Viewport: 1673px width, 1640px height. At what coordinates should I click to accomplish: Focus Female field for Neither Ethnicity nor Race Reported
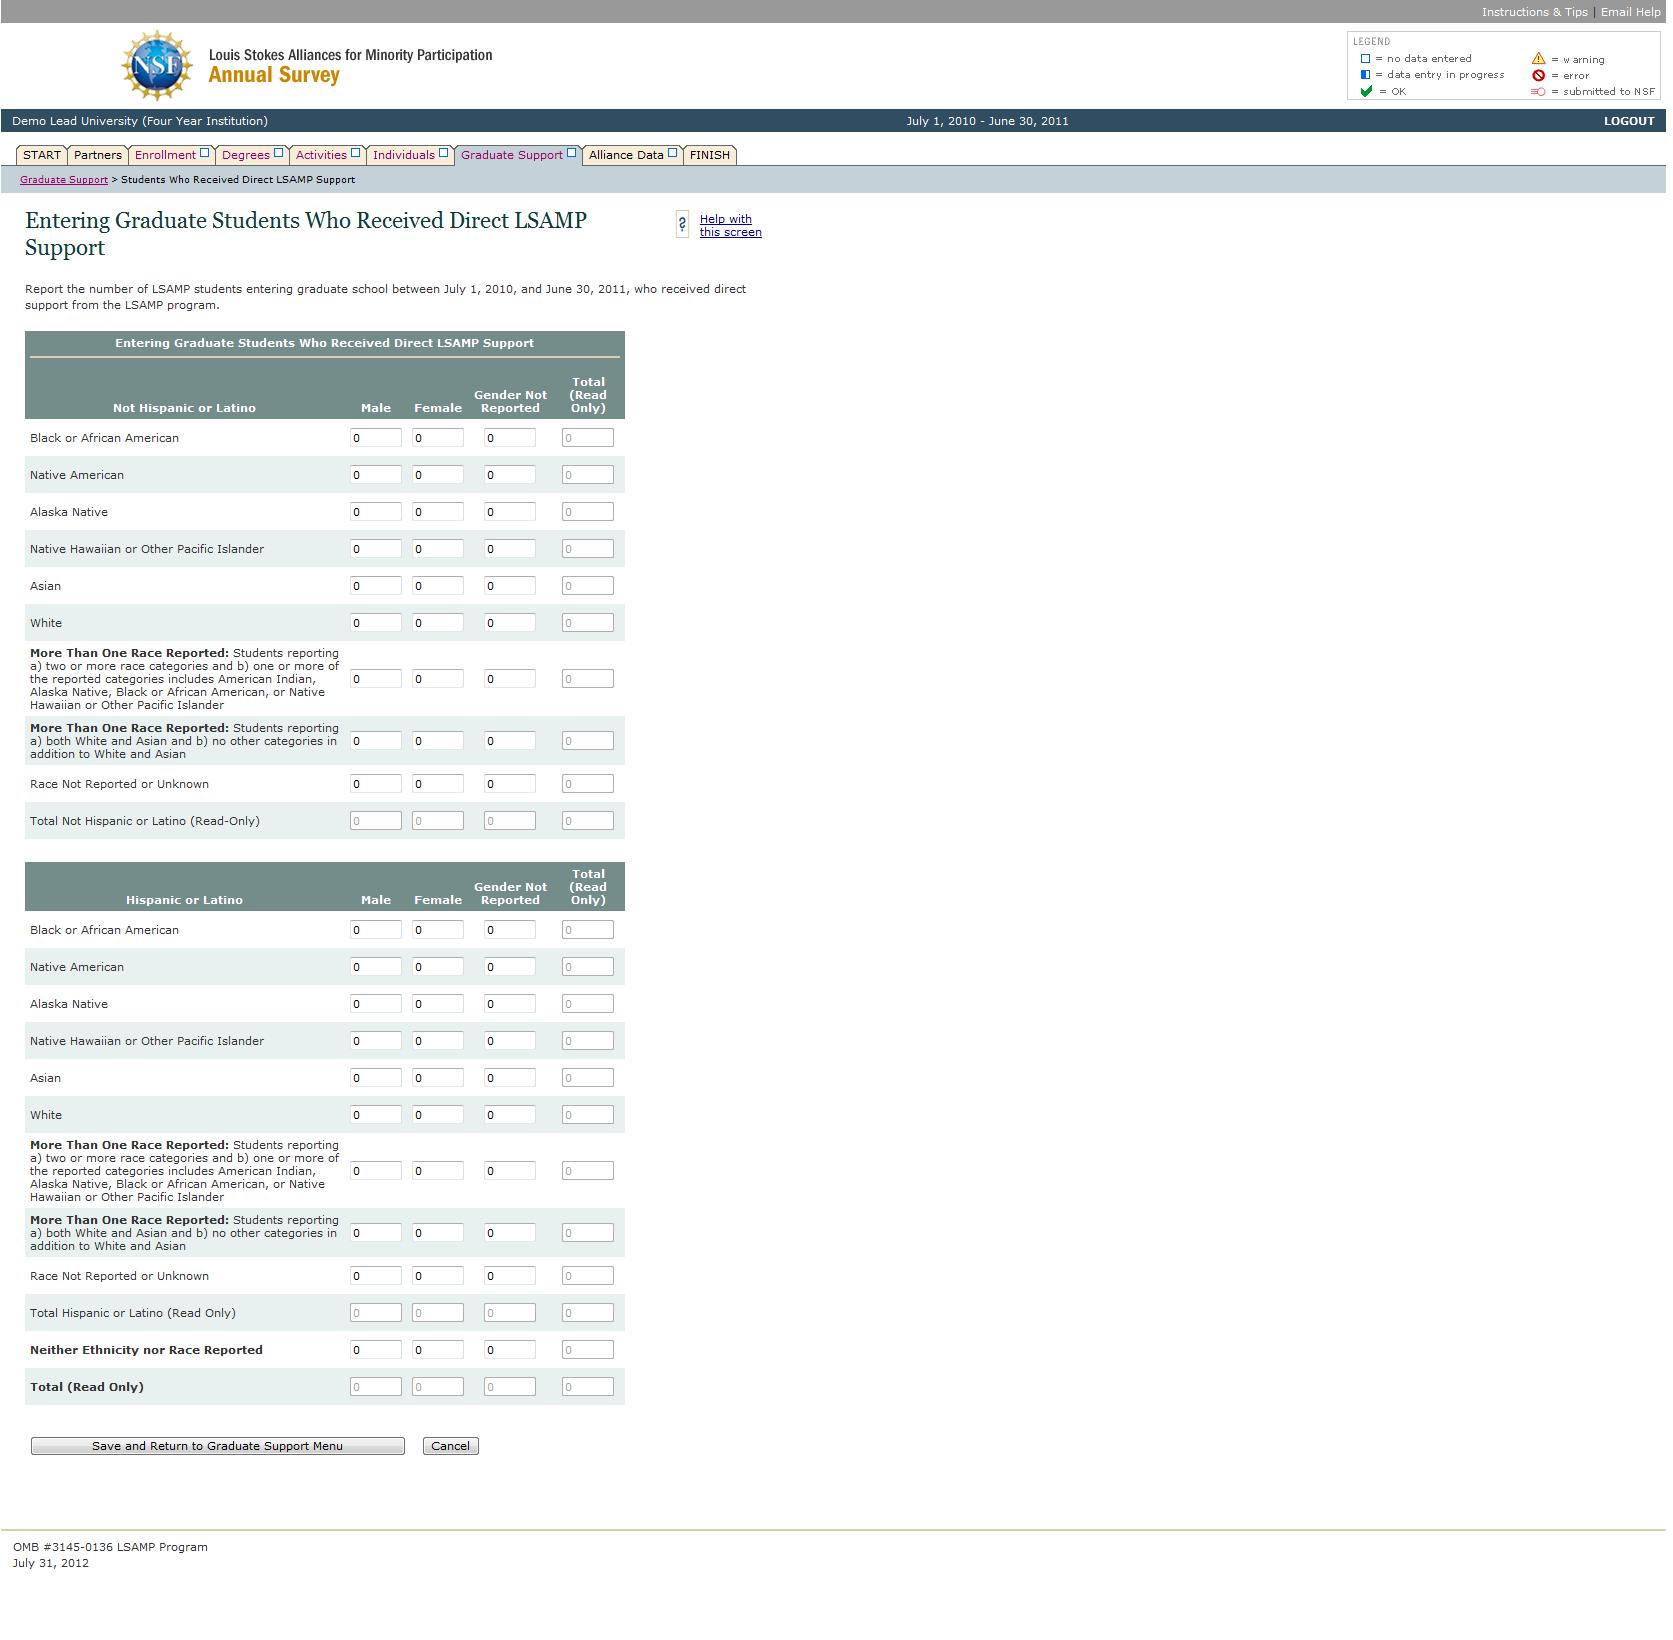pyautogui.click(x=437, y=1350)
